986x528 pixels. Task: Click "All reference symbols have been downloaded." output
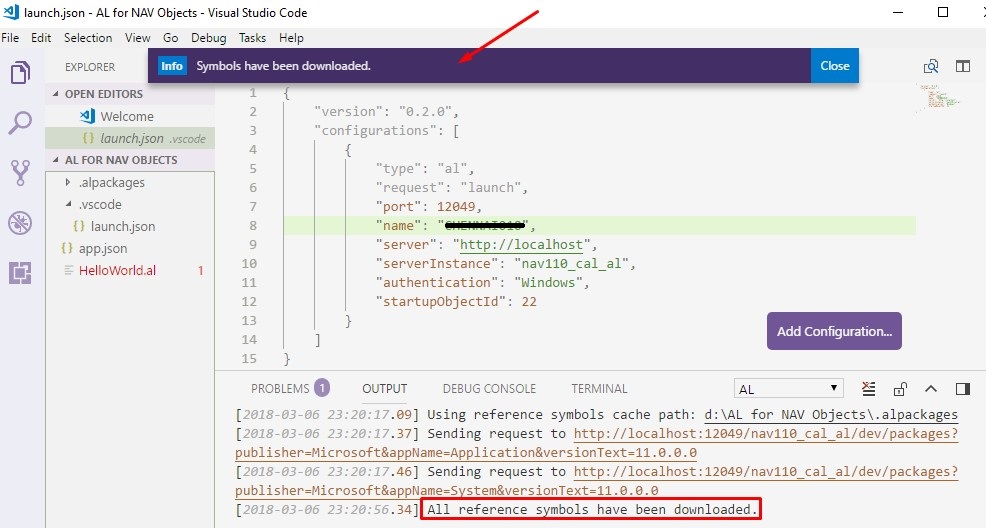pos(592,509)
